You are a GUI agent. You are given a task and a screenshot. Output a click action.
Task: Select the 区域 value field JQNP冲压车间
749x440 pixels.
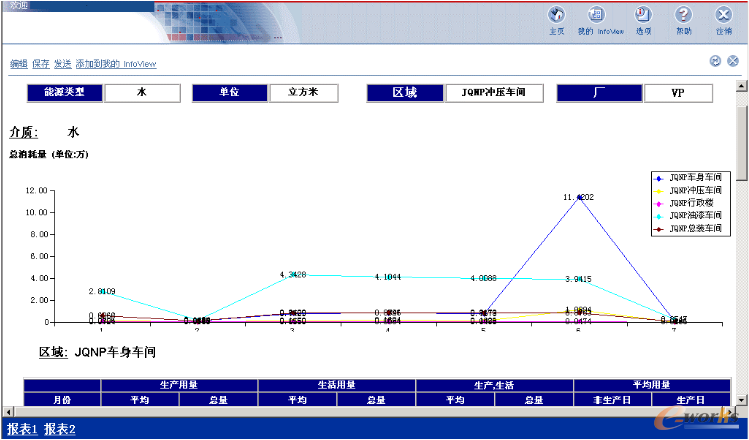(x=486, y=92)
